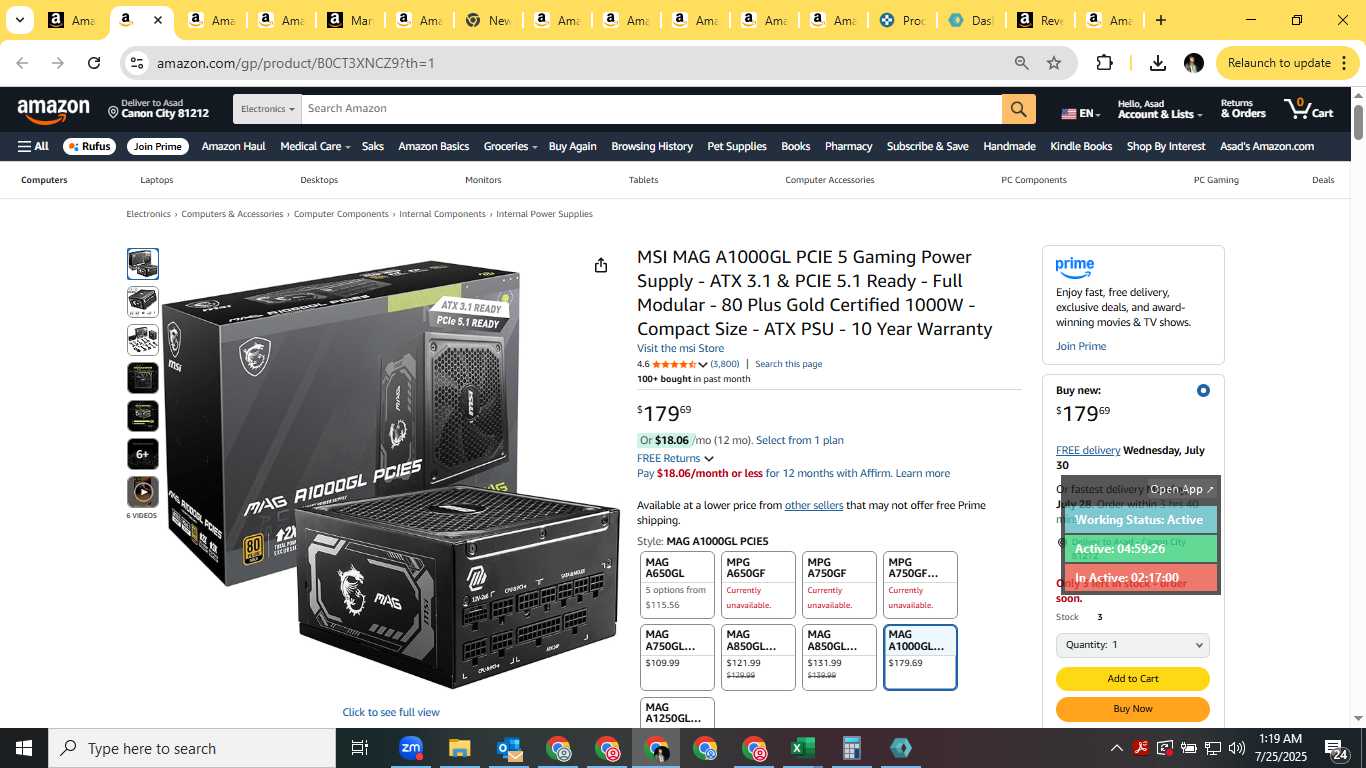Click the Buy Now button
The height and width of the screenshot is (768, 1366).
(x=1132, y=709)
